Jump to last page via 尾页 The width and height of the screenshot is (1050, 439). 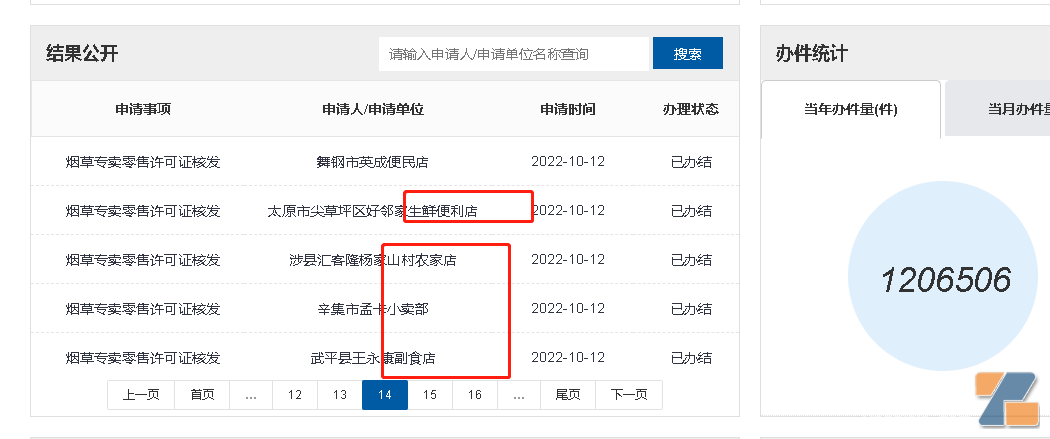point(568,395)
